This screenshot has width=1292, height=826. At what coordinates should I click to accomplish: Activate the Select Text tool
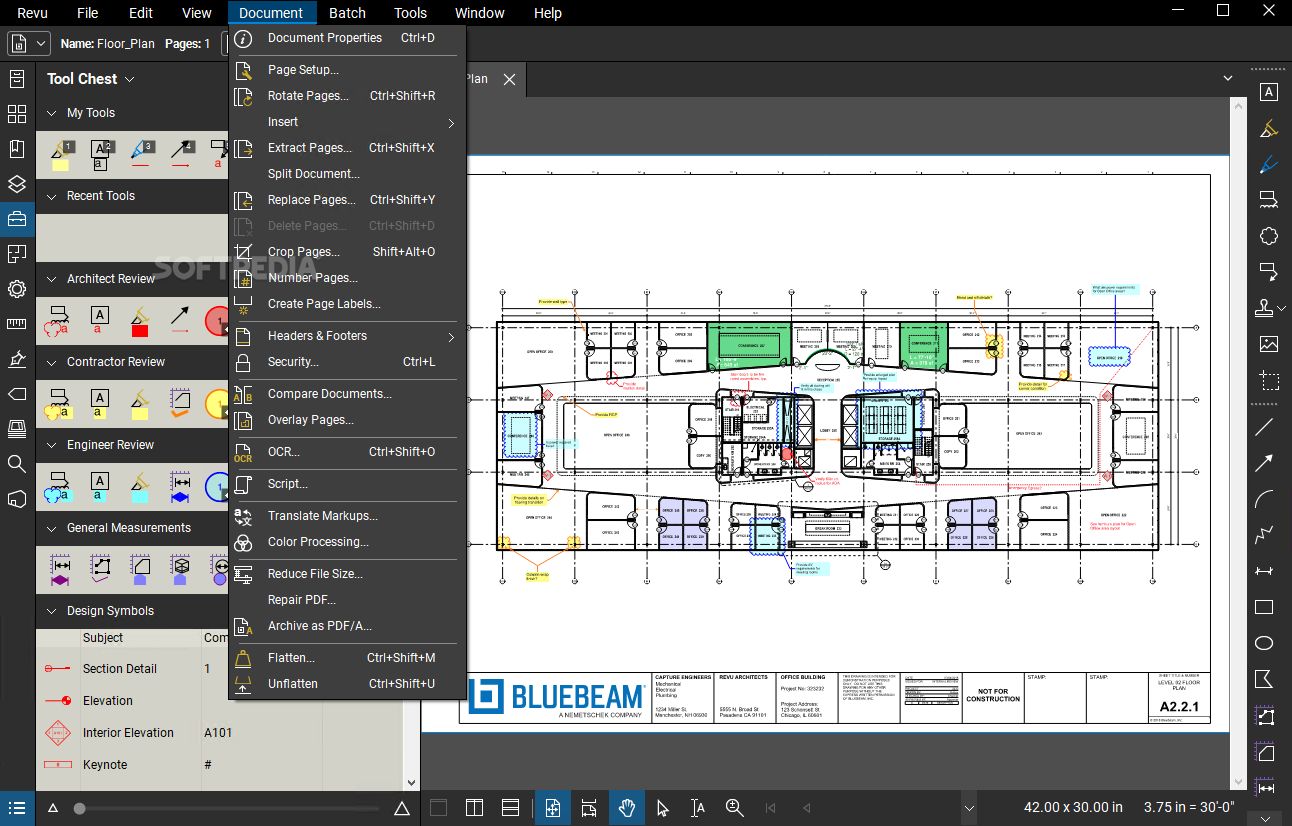point(698,808)
